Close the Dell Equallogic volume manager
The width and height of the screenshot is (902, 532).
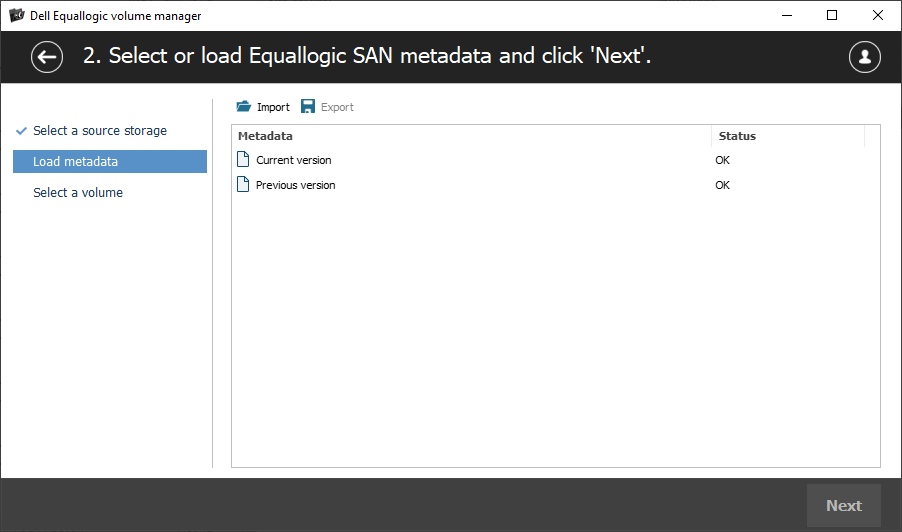click(878, 16)
